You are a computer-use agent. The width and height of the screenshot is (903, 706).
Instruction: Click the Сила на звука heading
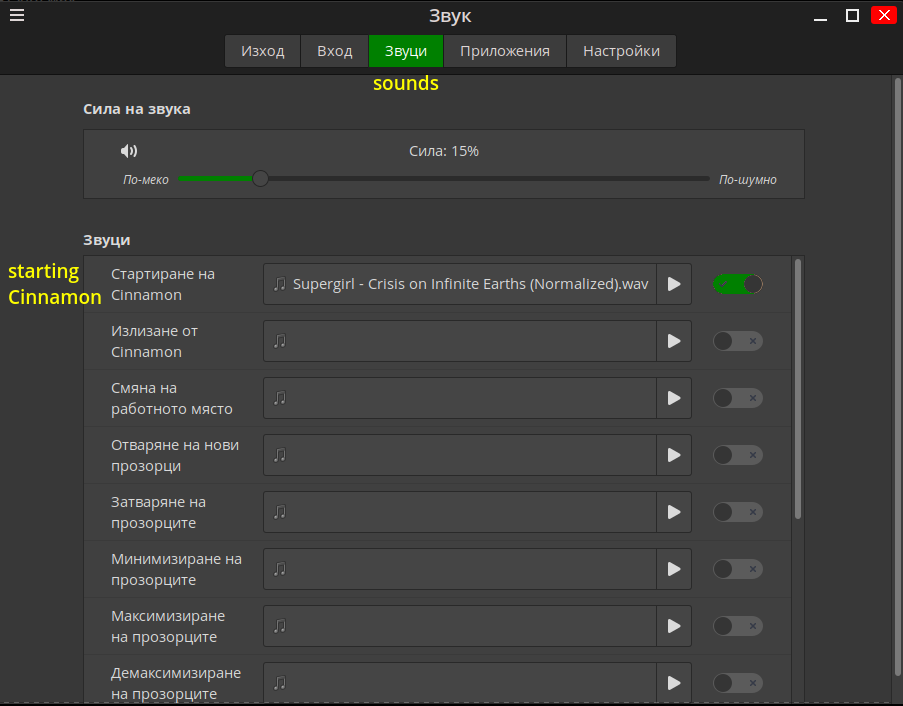point(136,109)
